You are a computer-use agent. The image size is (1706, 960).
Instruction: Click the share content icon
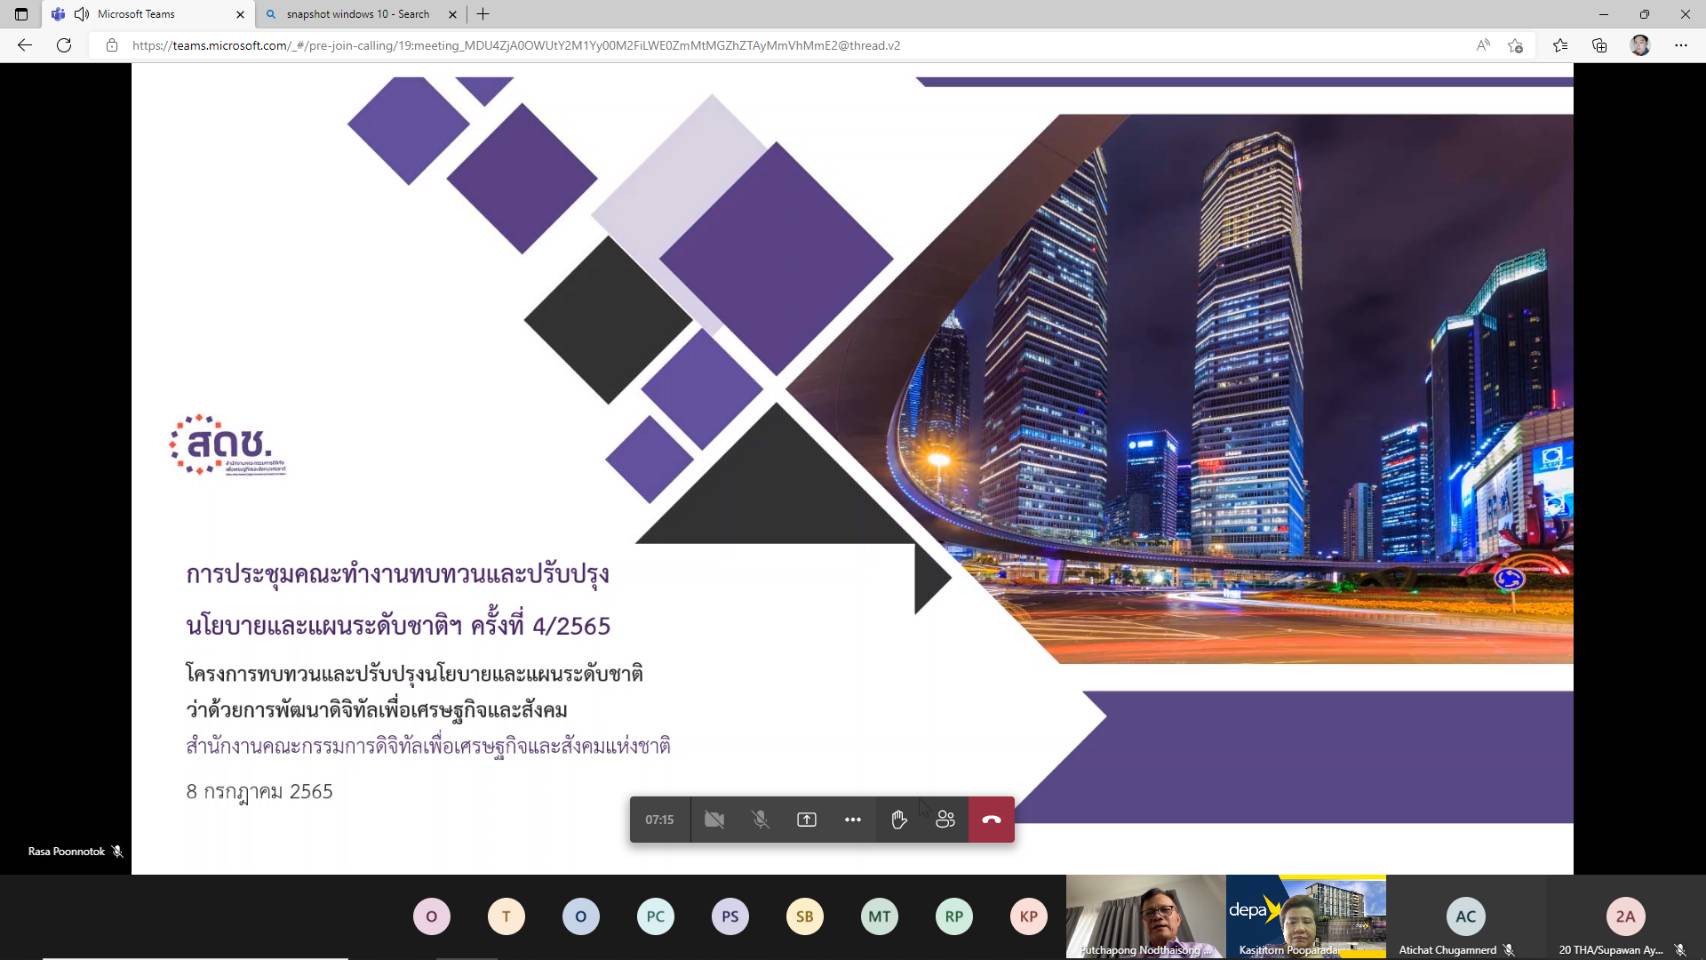pyautogui.click(x=806, y=819)
